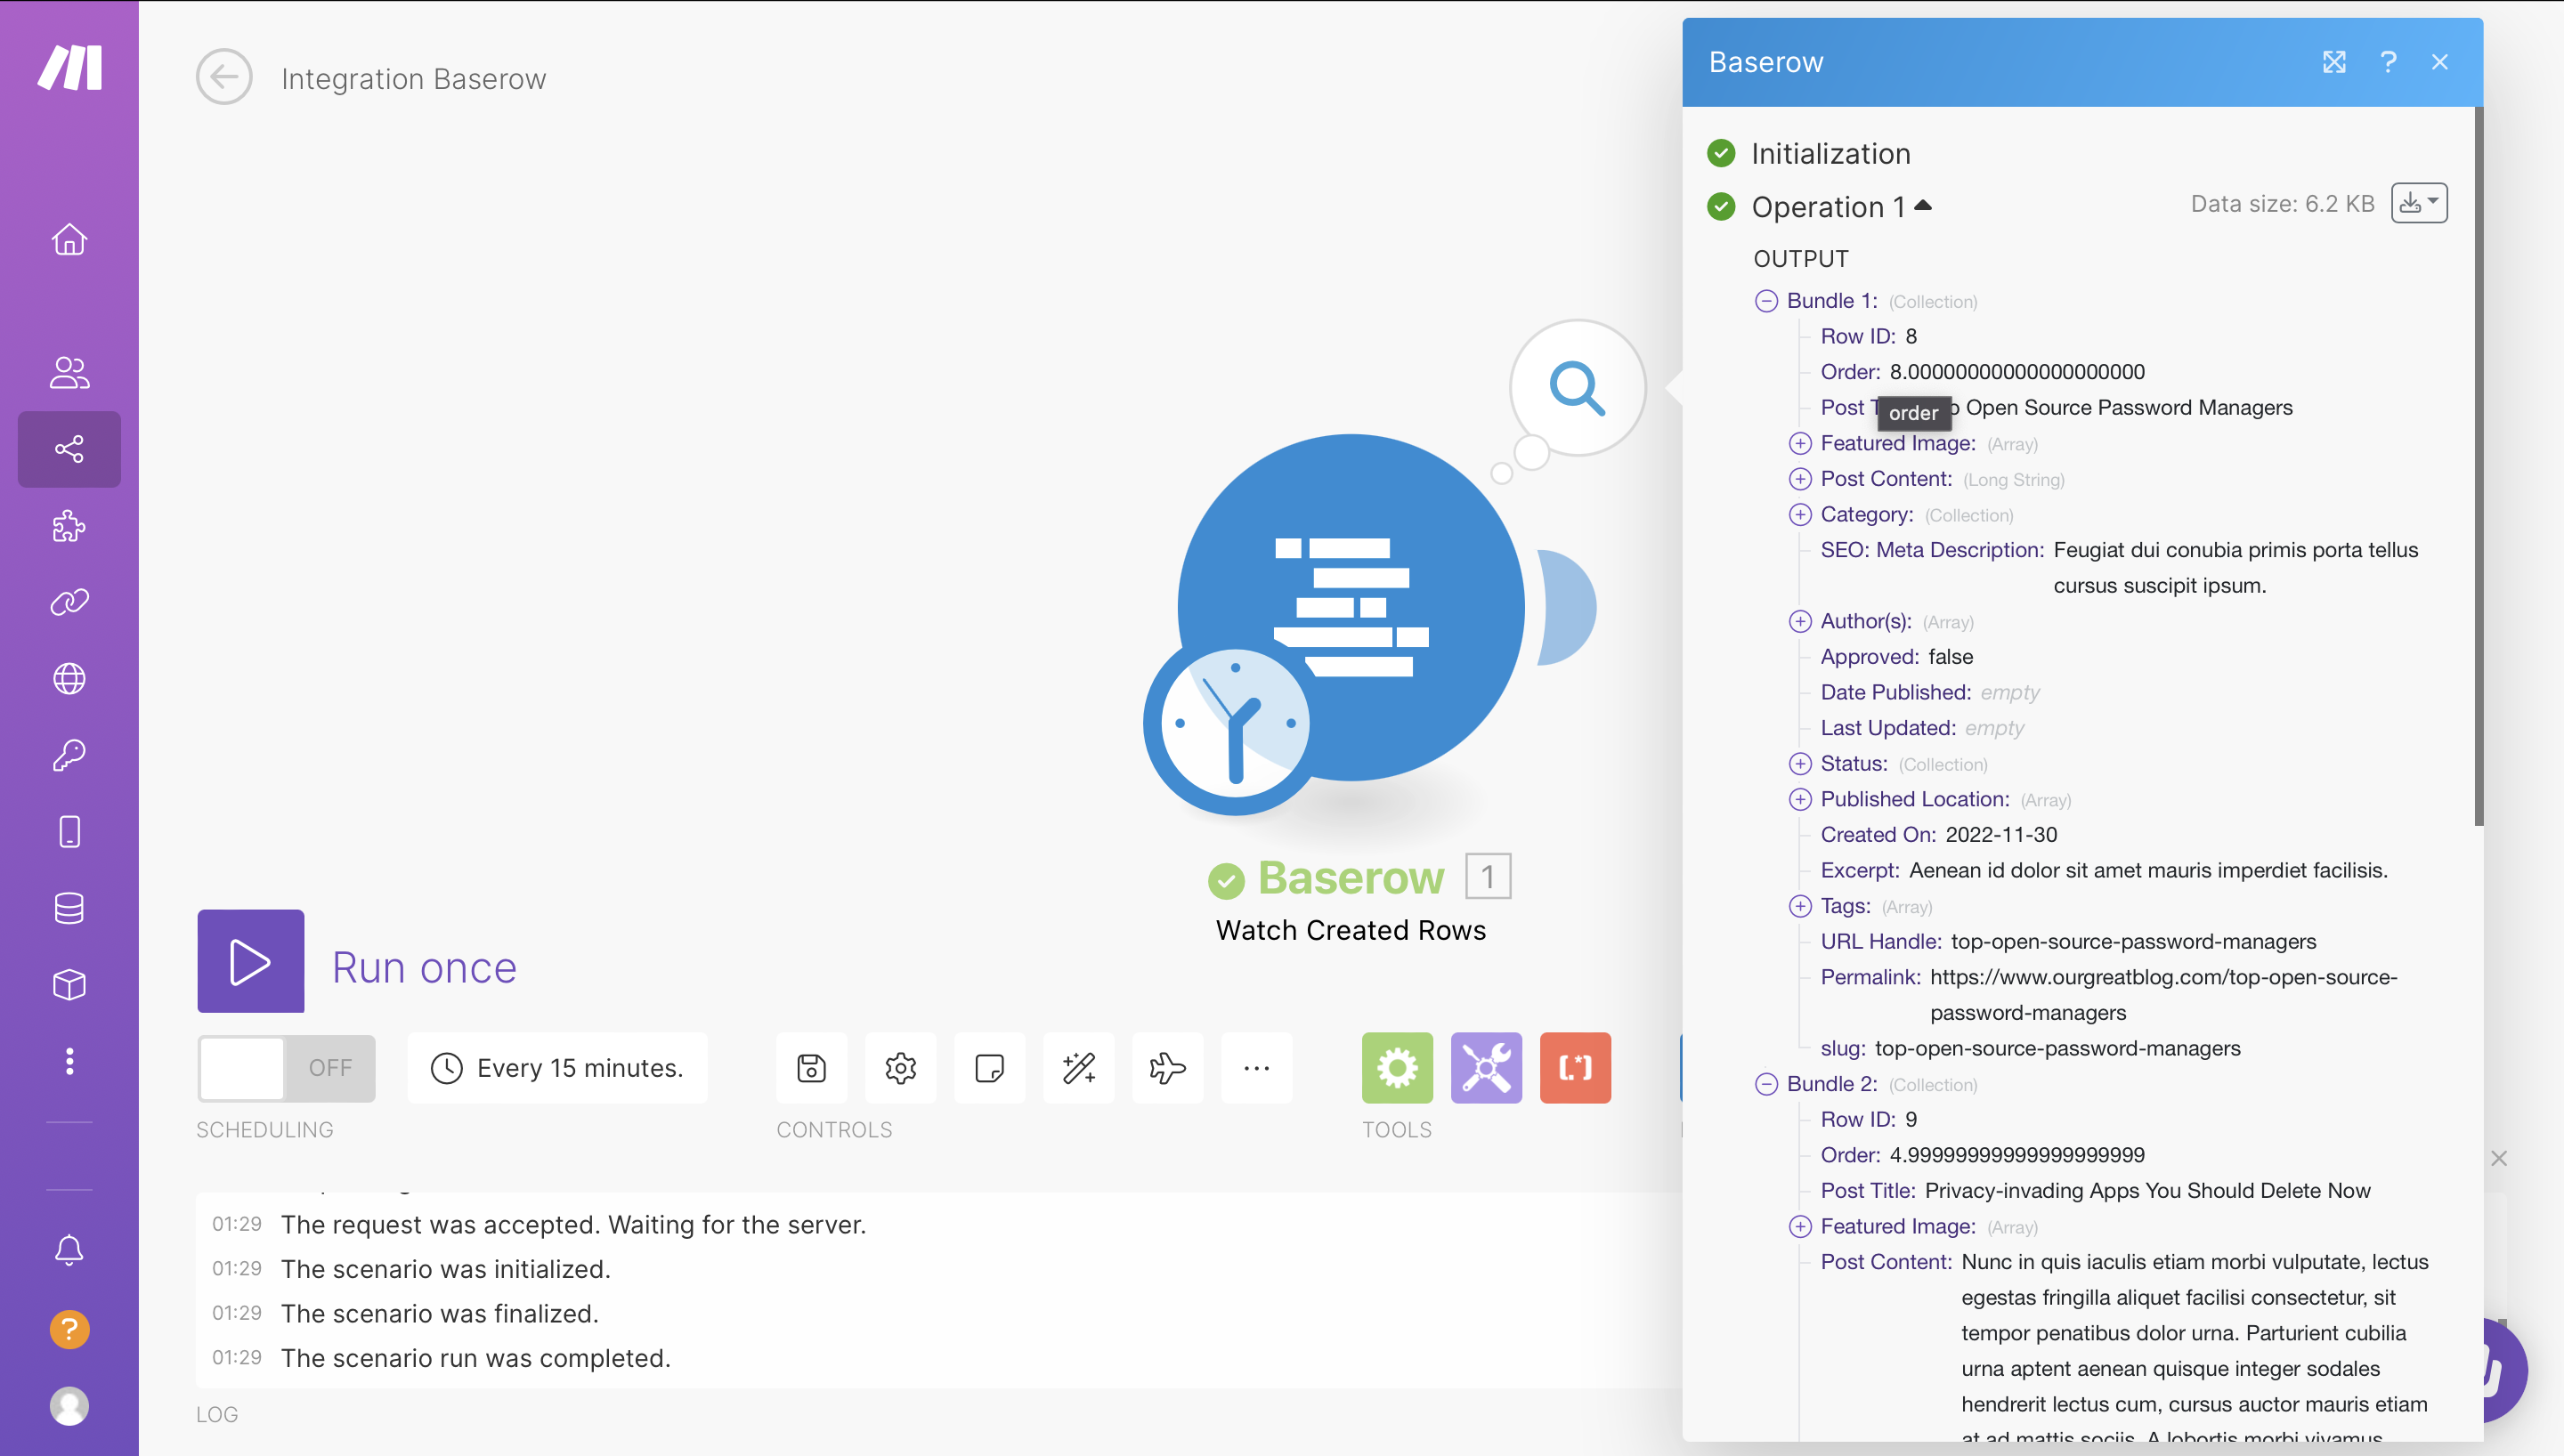Collapse the Bundle 1 collection

tap(1766, 301)
